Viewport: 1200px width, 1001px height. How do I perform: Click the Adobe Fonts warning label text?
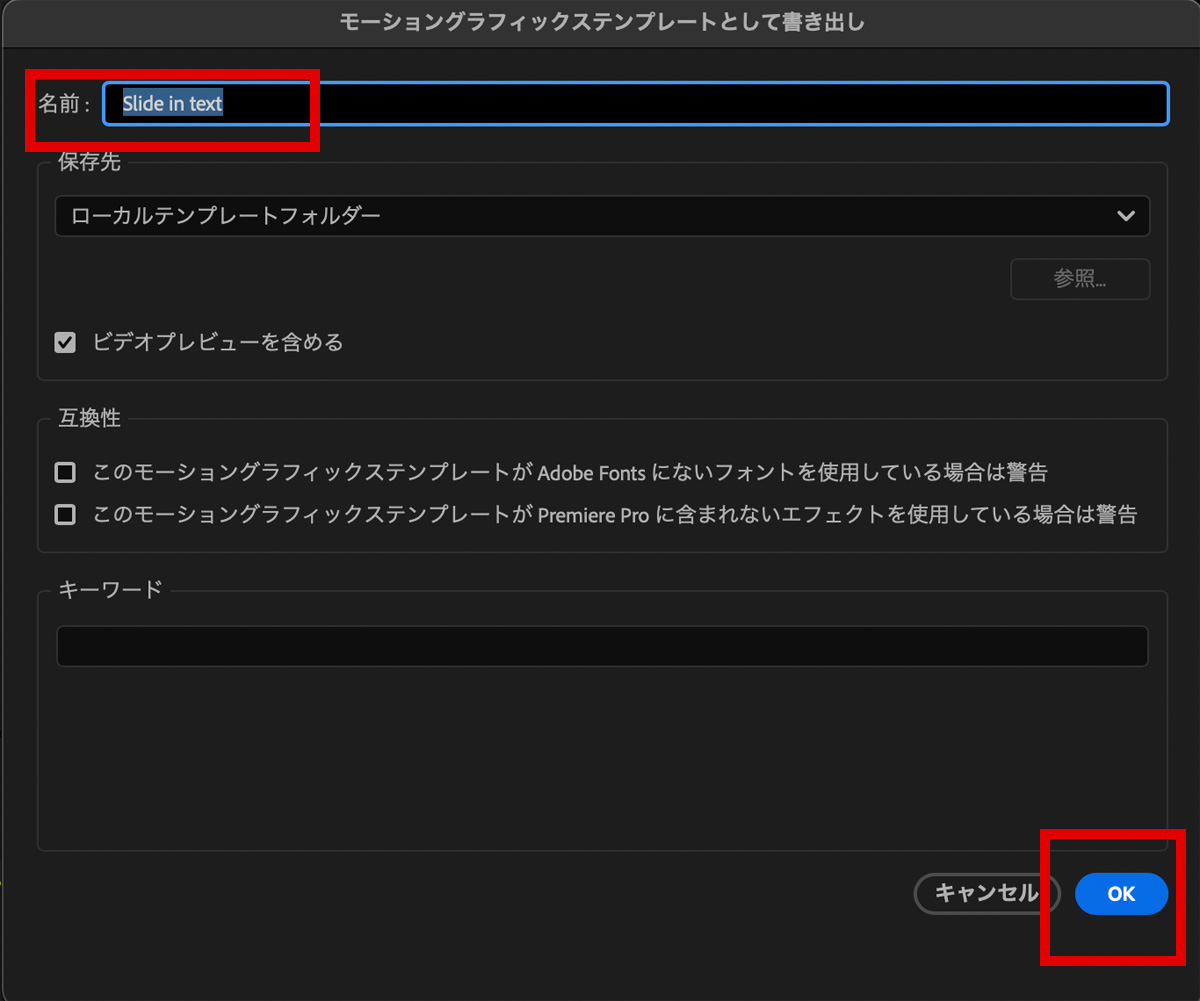pos(570,472)
